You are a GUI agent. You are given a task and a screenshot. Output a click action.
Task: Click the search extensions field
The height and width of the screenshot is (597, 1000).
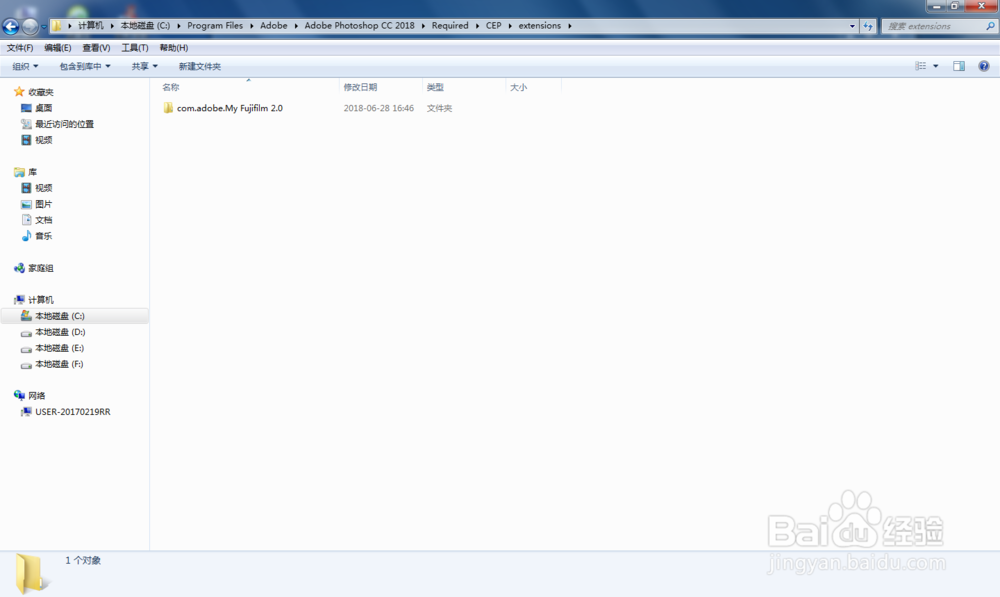click(x=934, y=26)
